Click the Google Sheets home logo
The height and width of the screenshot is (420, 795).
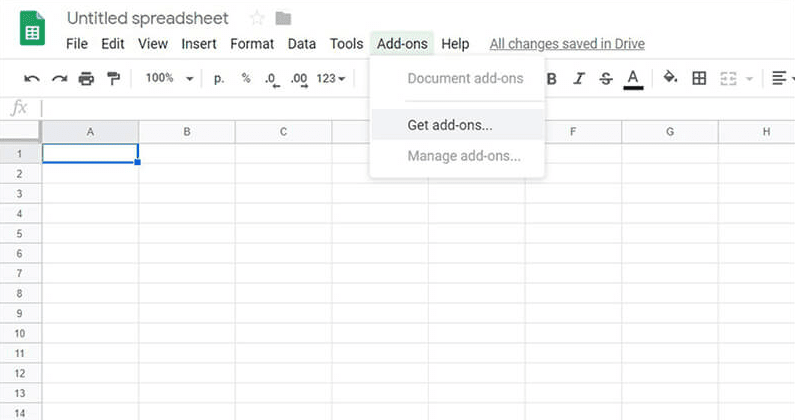coord(32,28)
